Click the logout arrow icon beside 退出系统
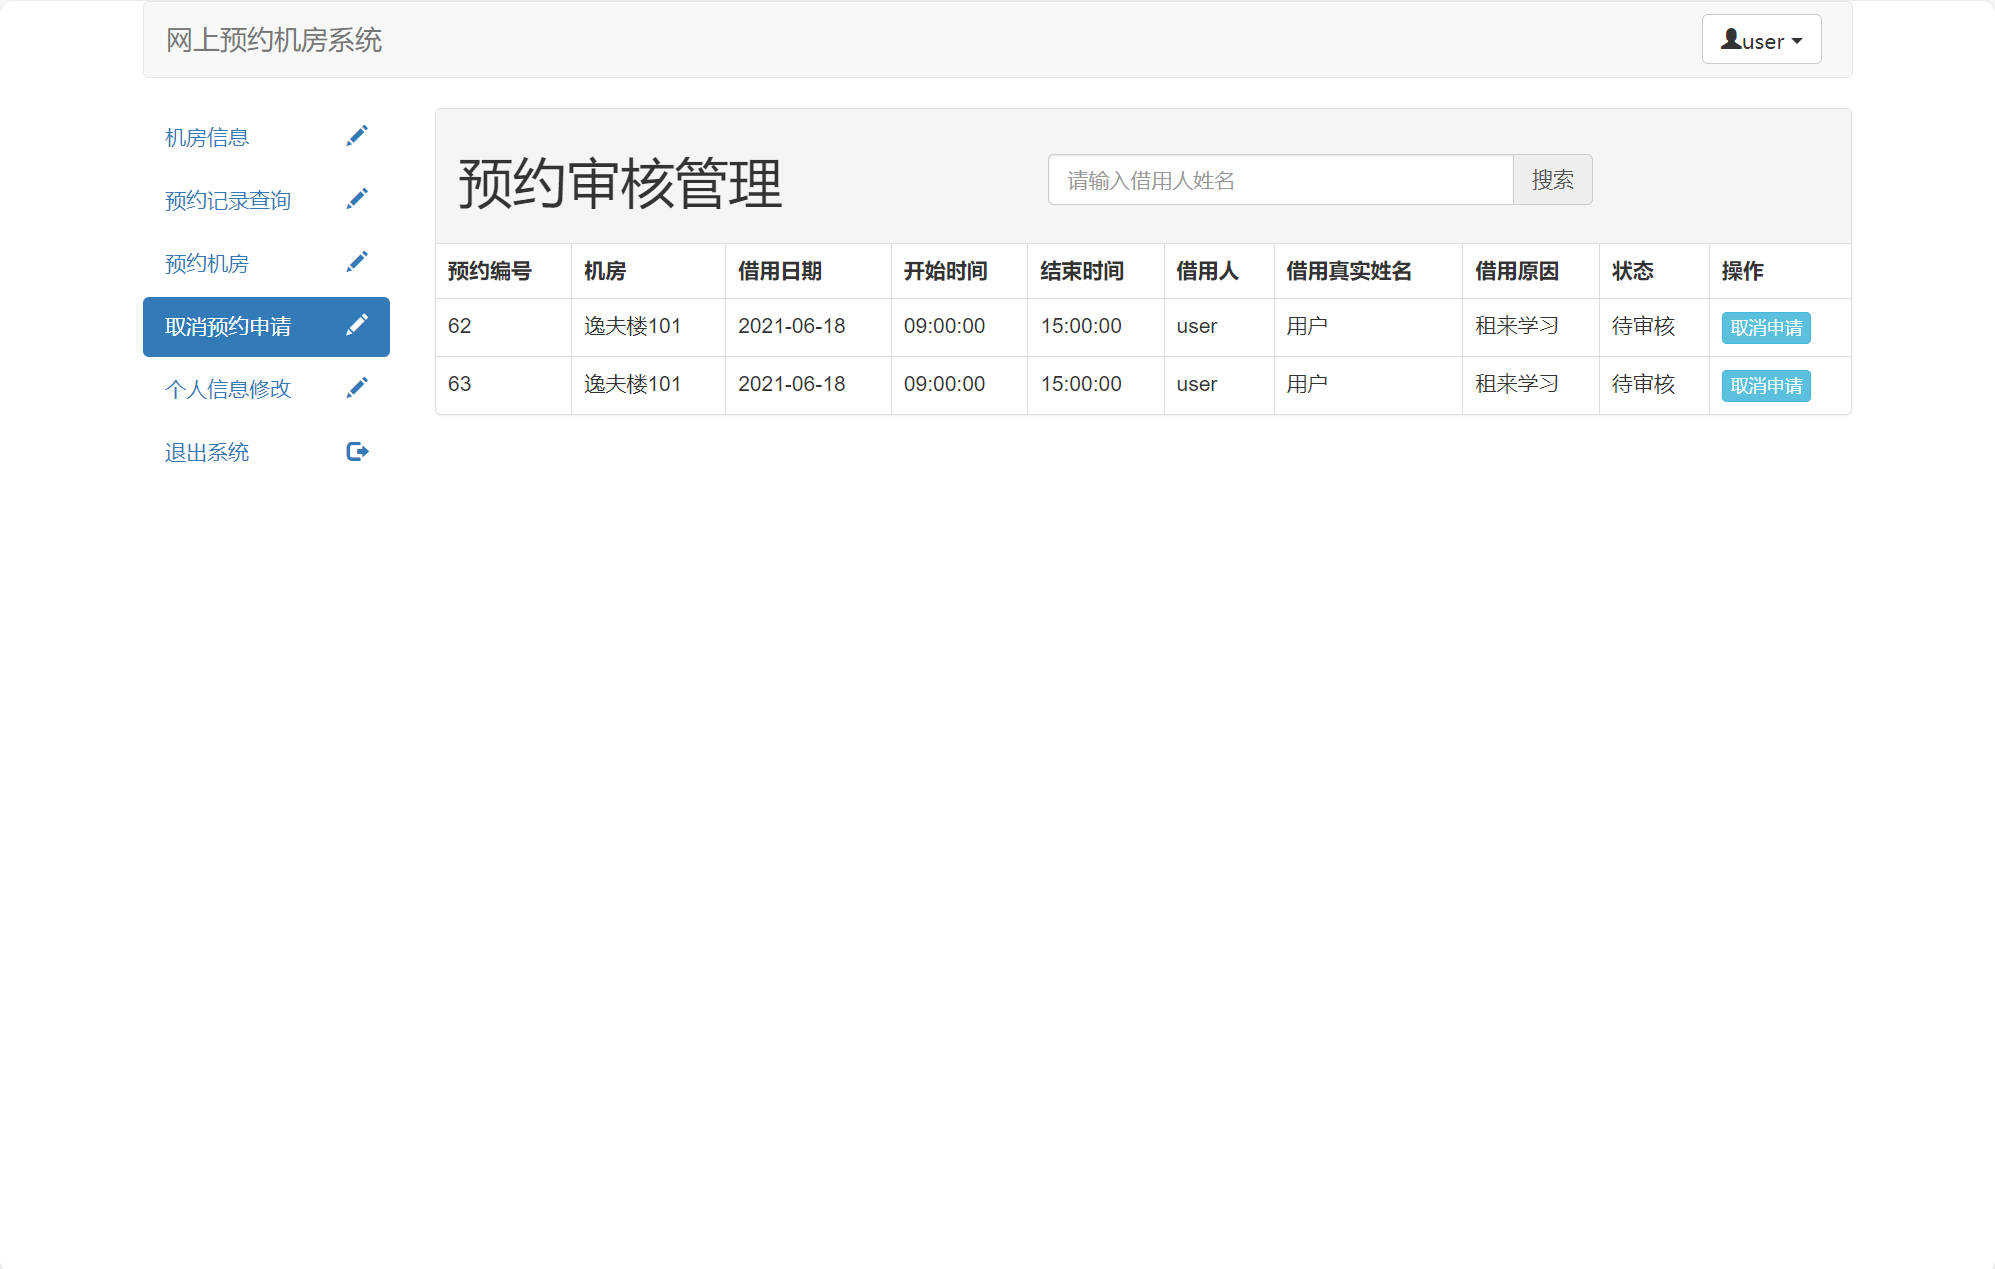1995x1269 pixels. (357, 451)
